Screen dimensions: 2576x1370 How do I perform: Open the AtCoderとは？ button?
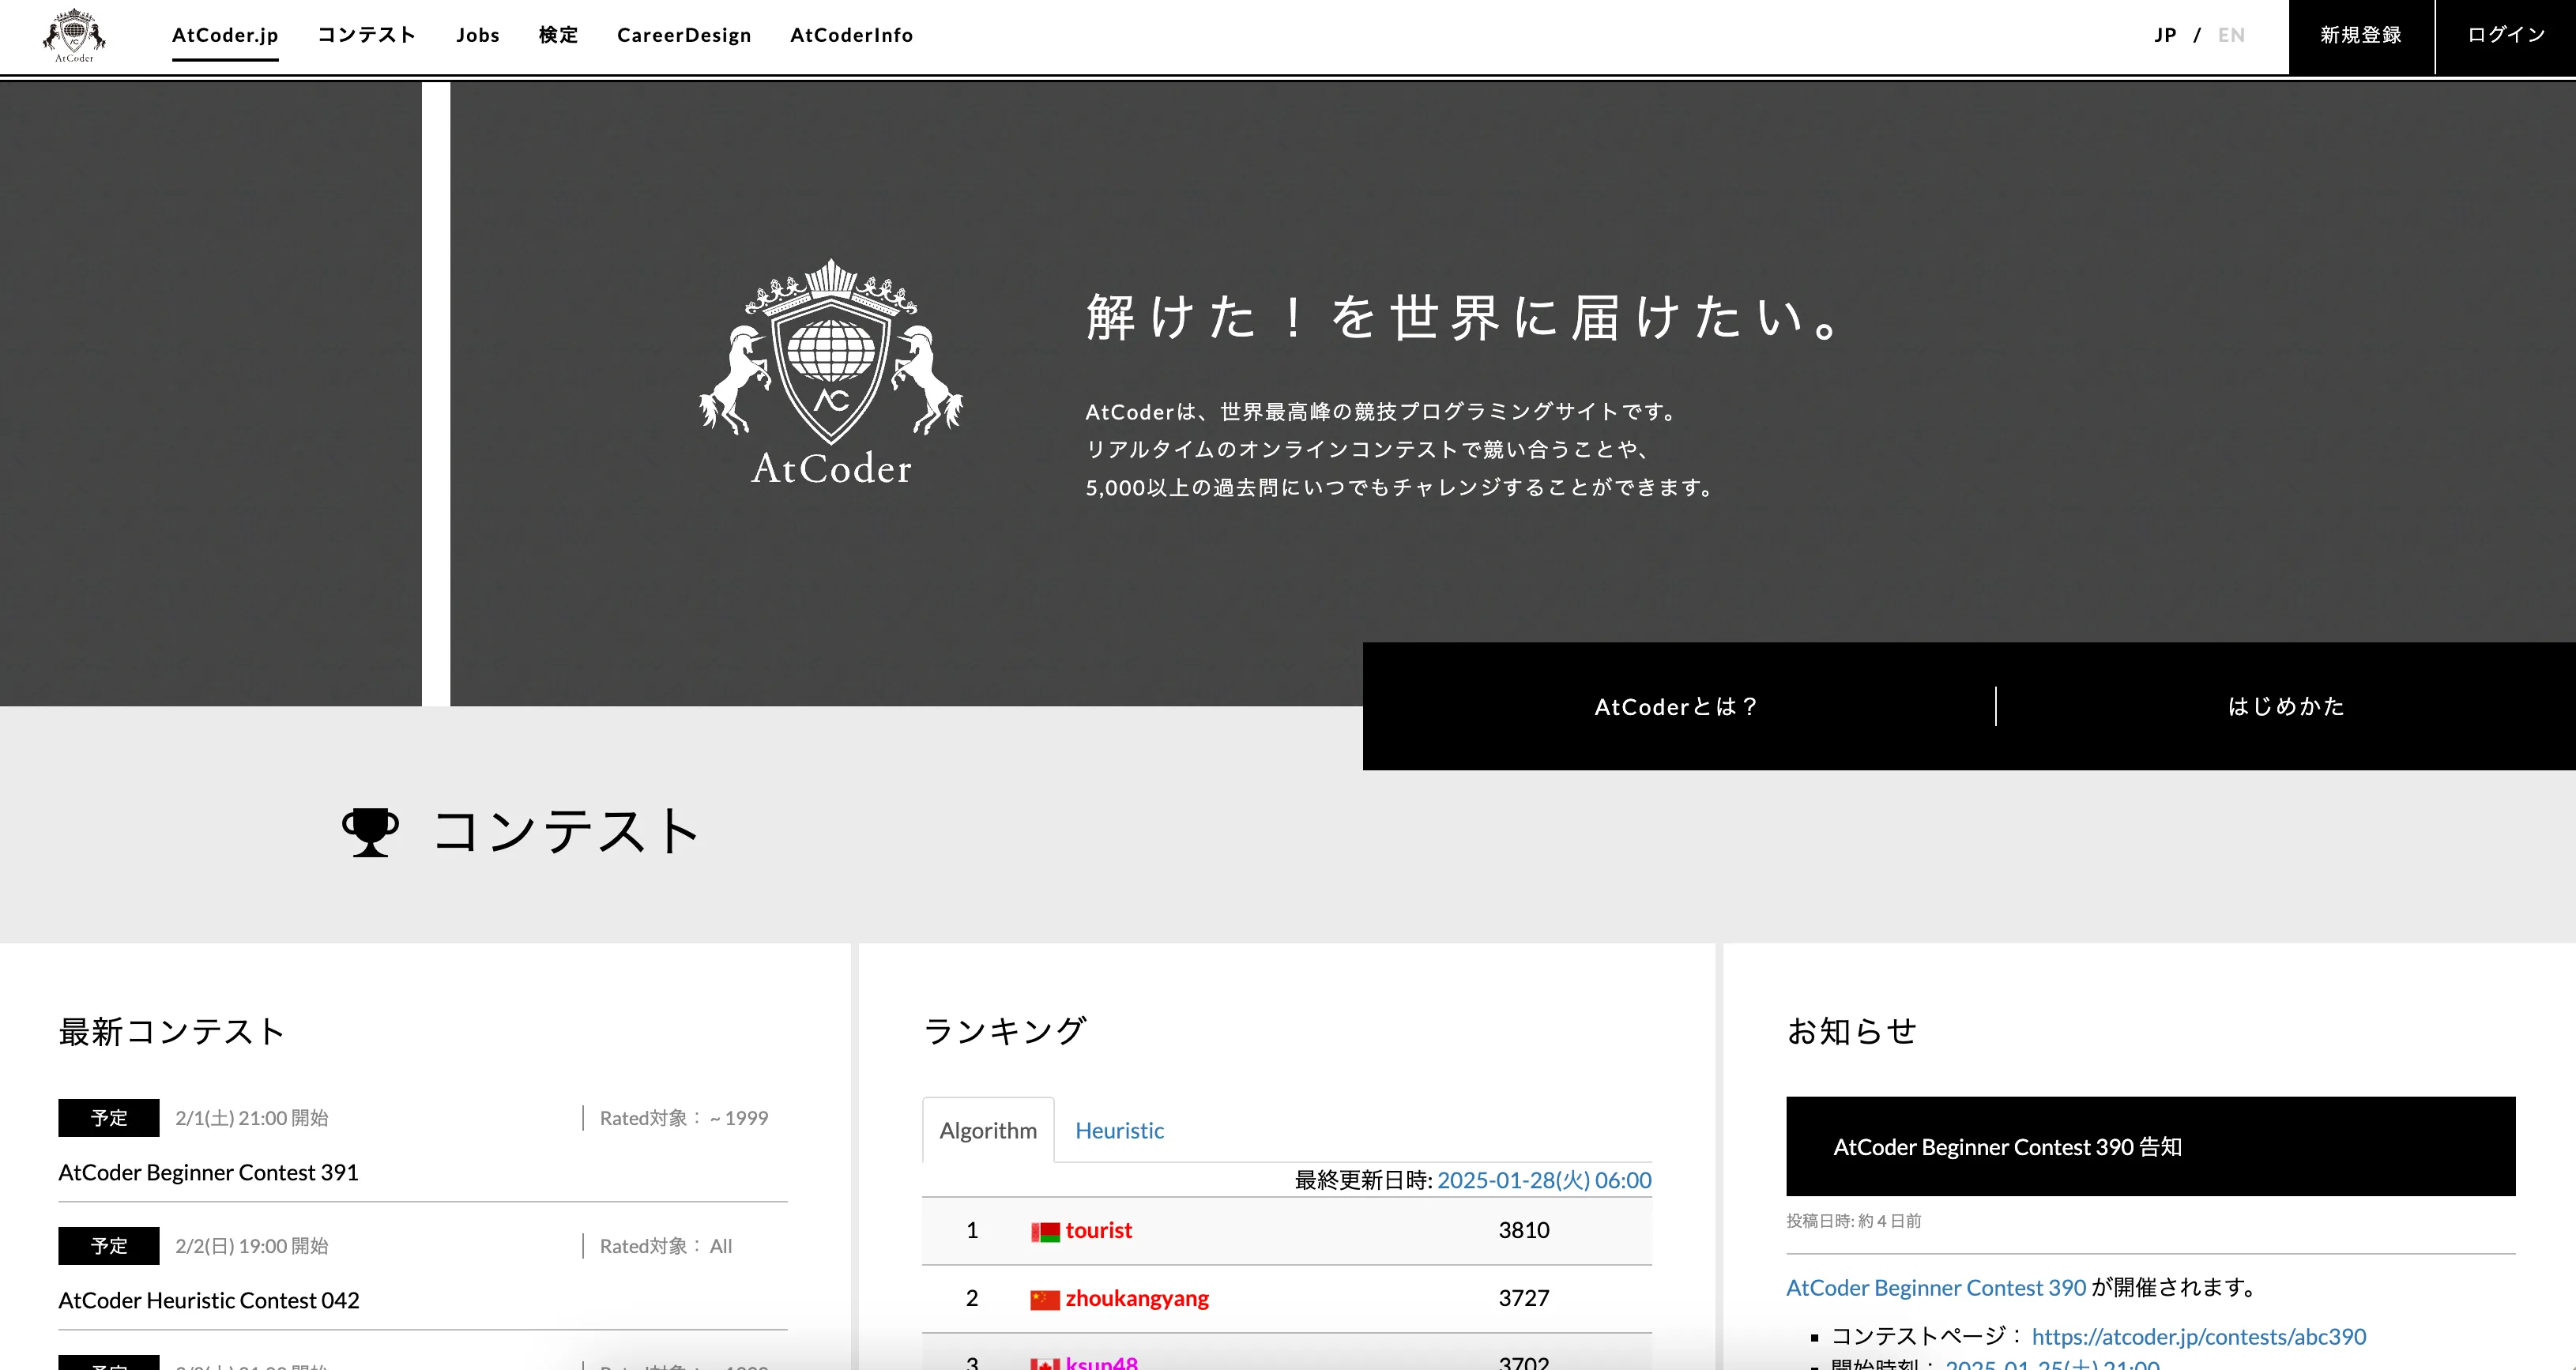click(x=1678, y=706)
